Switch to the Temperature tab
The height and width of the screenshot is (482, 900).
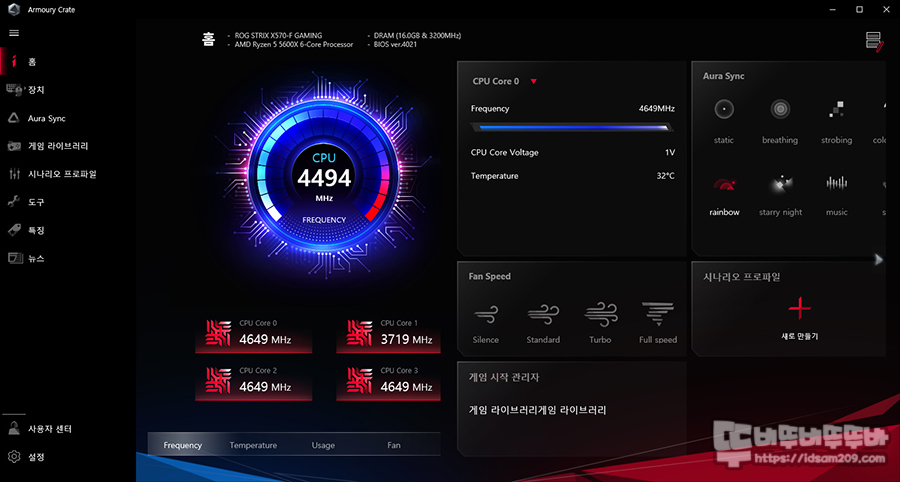pos(253,445)
